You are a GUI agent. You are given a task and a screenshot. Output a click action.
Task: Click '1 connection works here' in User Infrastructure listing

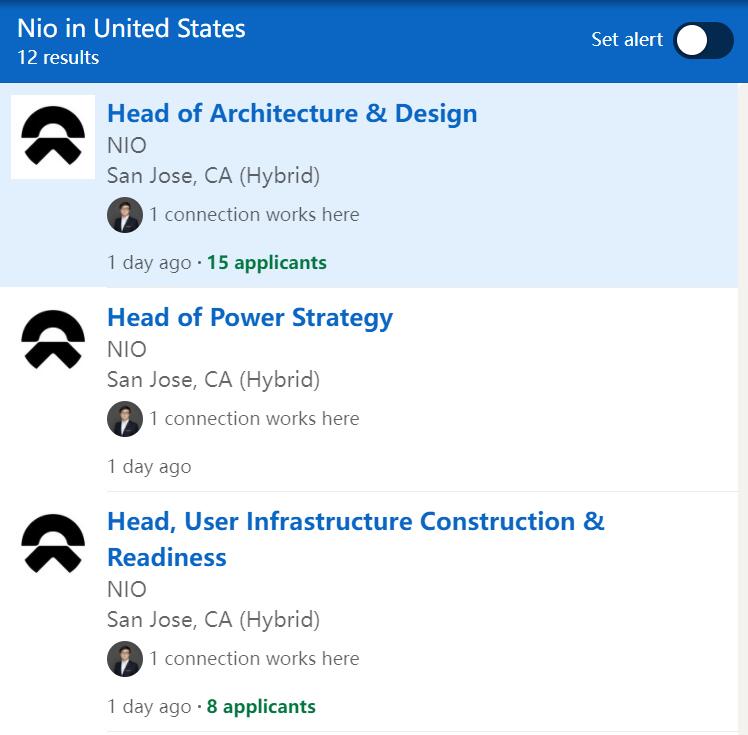click(254, 659)
